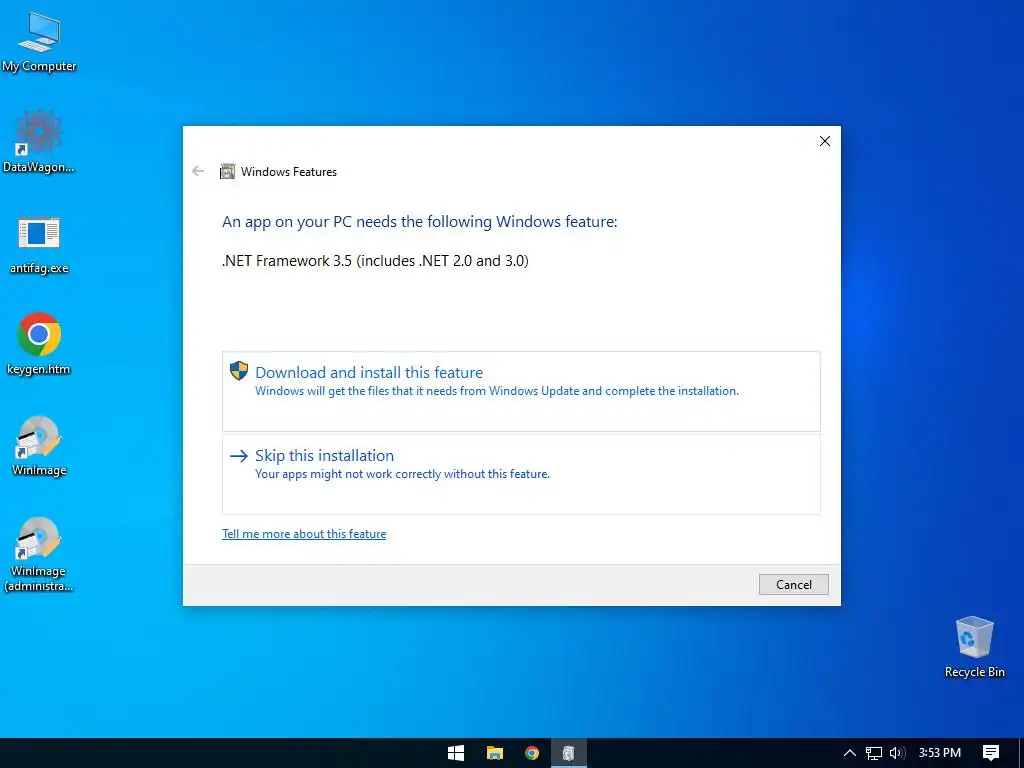Click the Windows Features title icon
Screen dimensions: 1024x768
point(227,172)
